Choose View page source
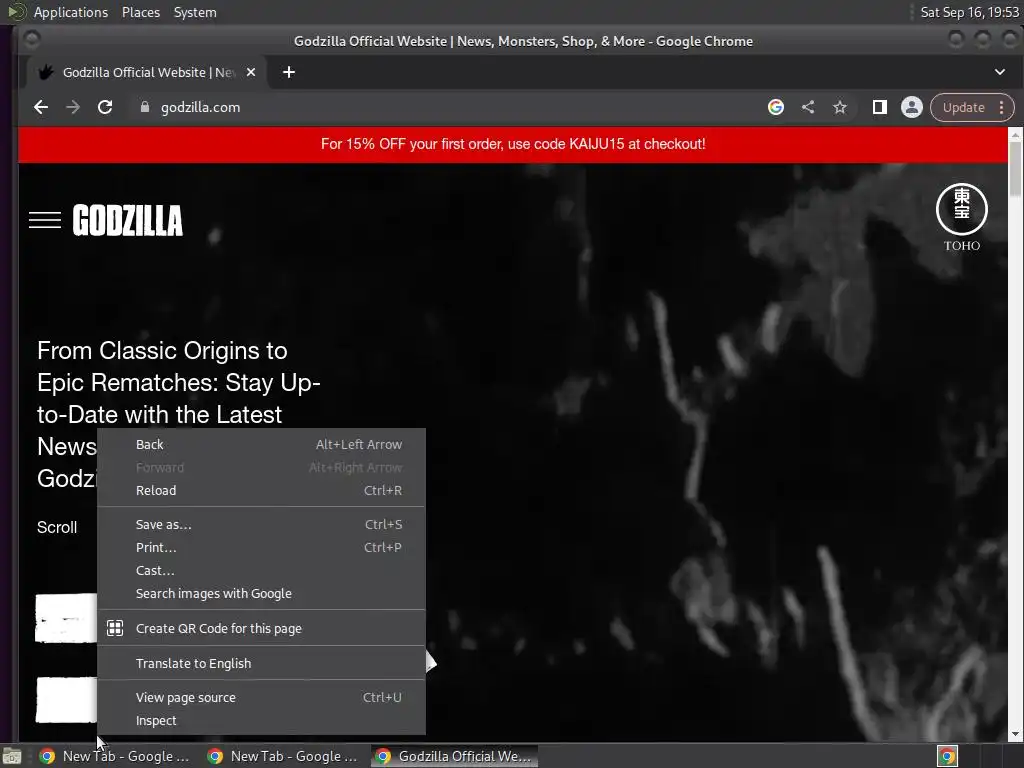Screen dimensions: 1024x768 pos(261,697)
